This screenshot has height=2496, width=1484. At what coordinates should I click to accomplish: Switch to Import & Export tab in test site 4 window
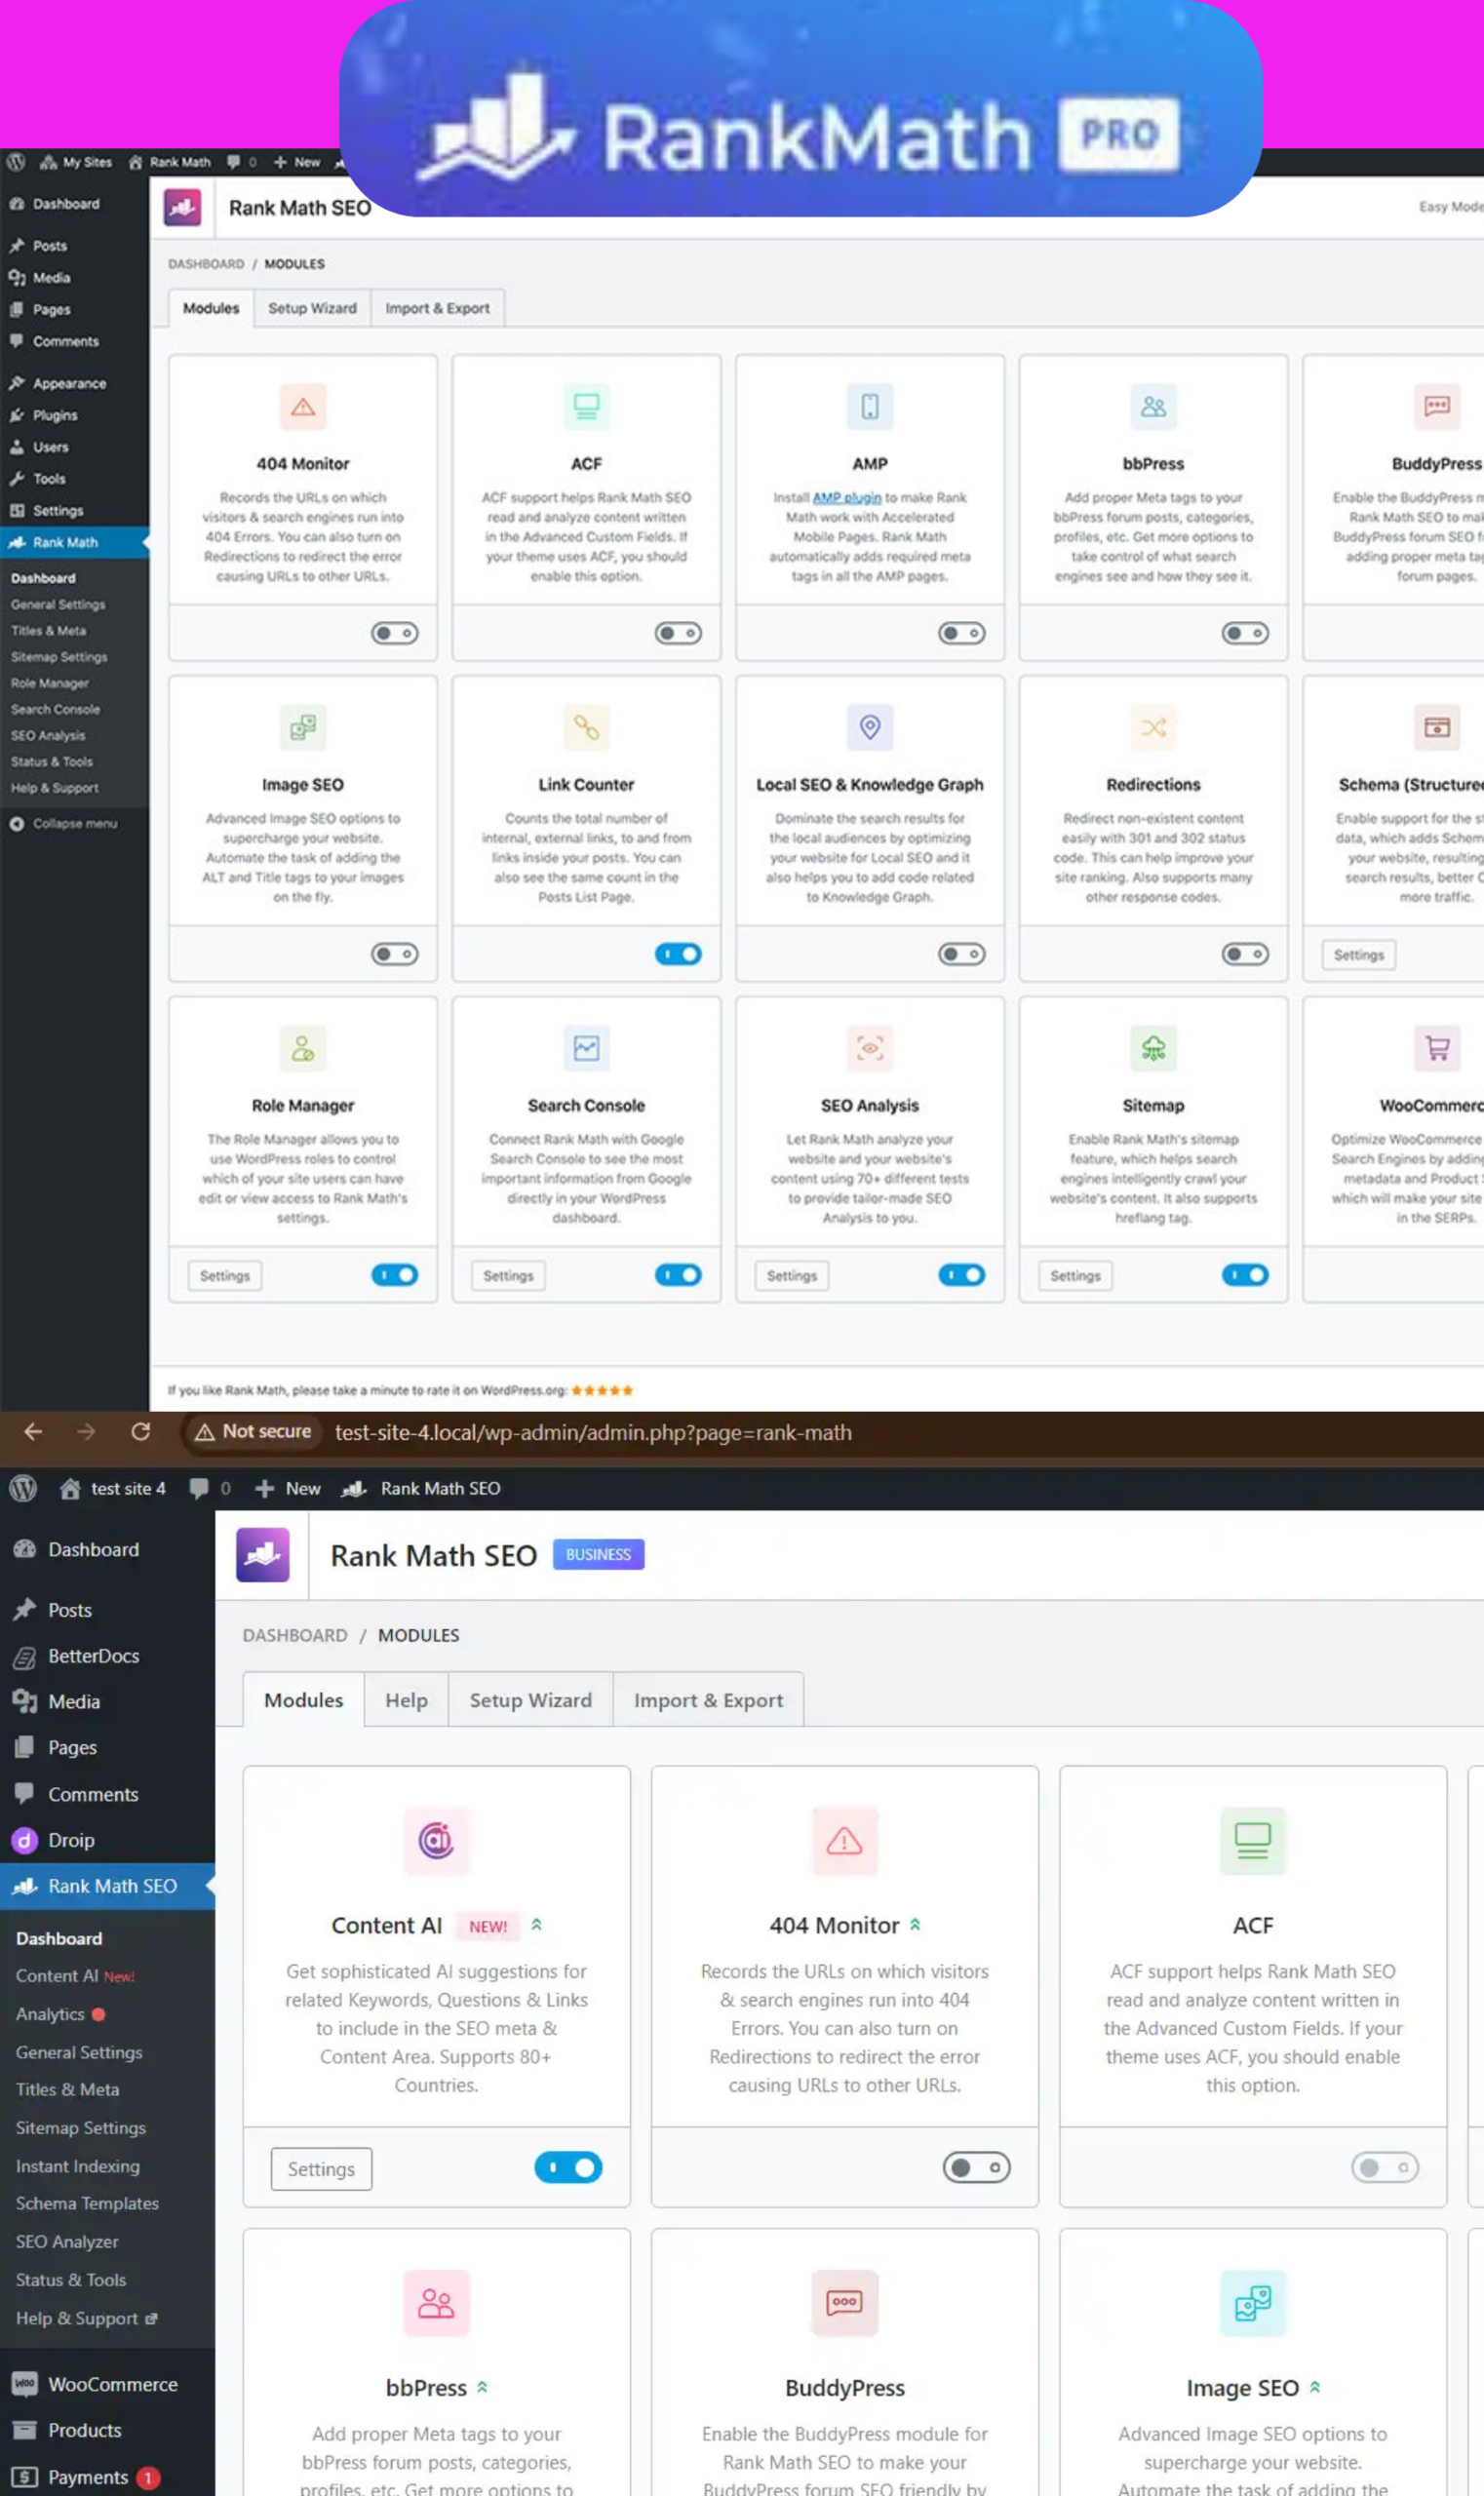click(x=708, y=1700)
